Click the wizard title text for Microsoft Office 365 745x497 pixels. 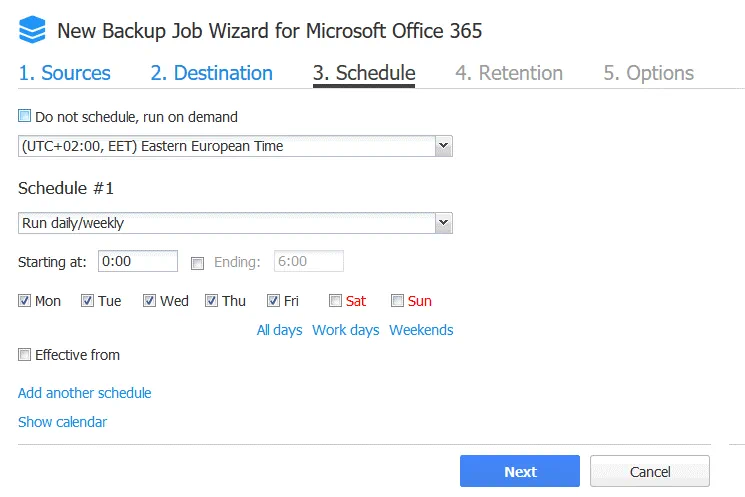point(270,31)
